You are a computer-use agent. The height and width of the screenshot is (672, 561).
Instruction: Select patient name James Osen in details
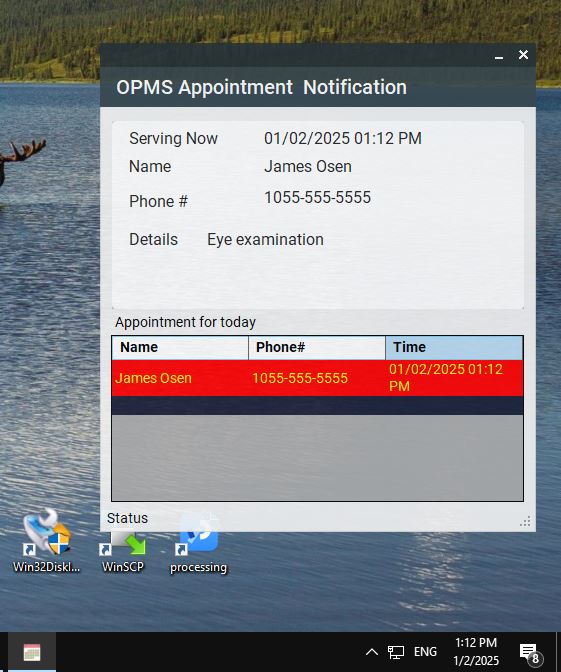[308, 166]
